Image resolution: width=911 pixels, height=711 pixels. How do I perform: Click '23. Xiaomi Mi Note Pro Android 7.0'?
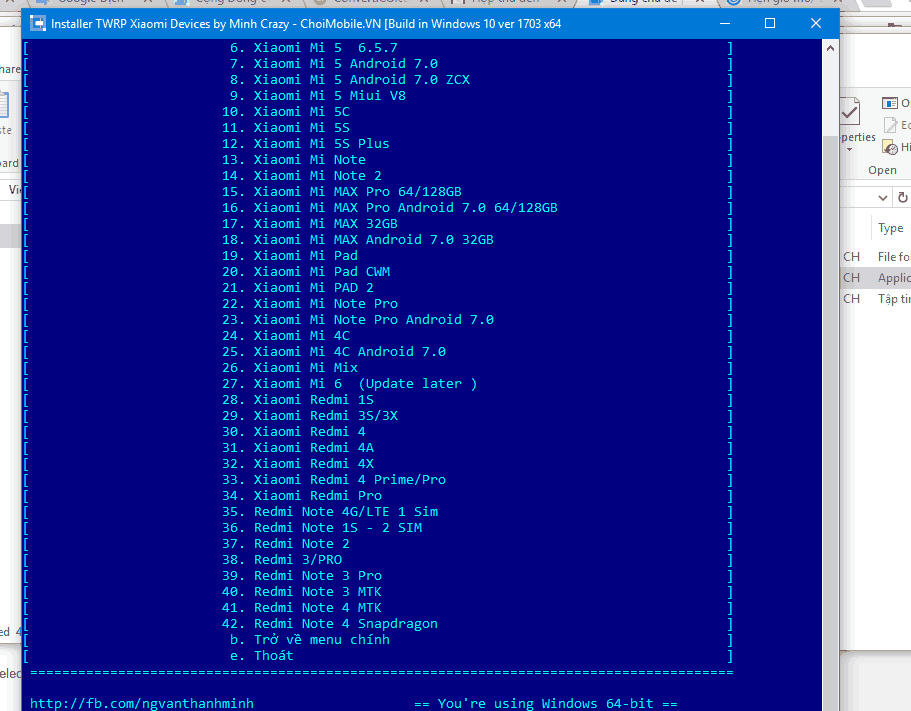[x=358, y=320]
